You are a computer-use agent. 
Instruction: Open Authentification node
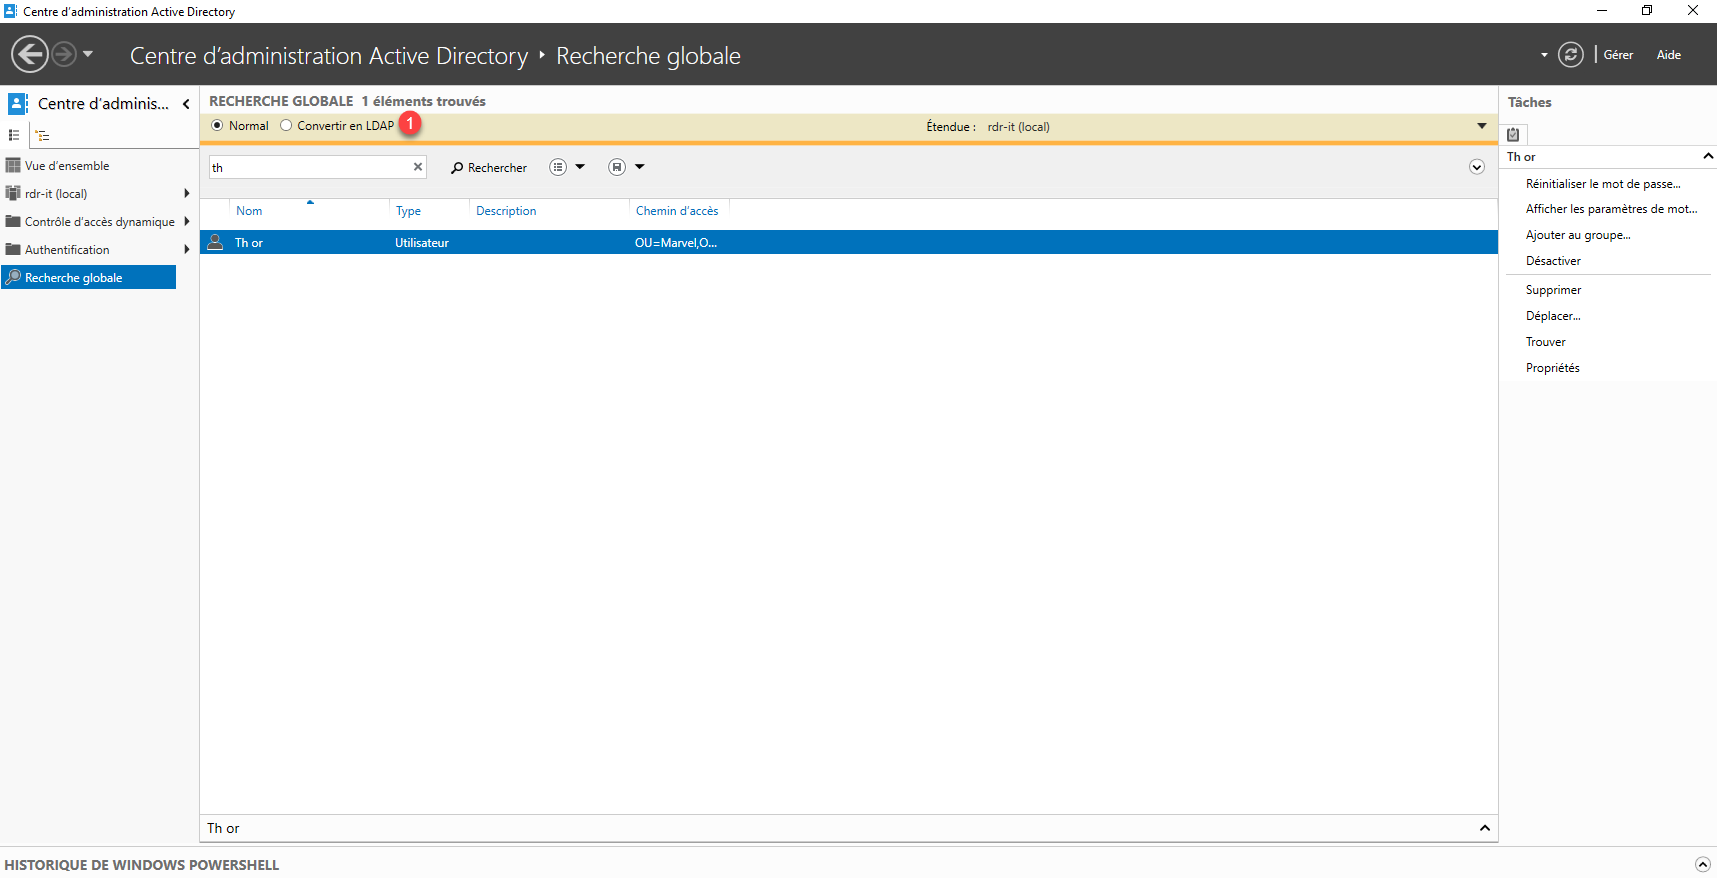(67, 250)
